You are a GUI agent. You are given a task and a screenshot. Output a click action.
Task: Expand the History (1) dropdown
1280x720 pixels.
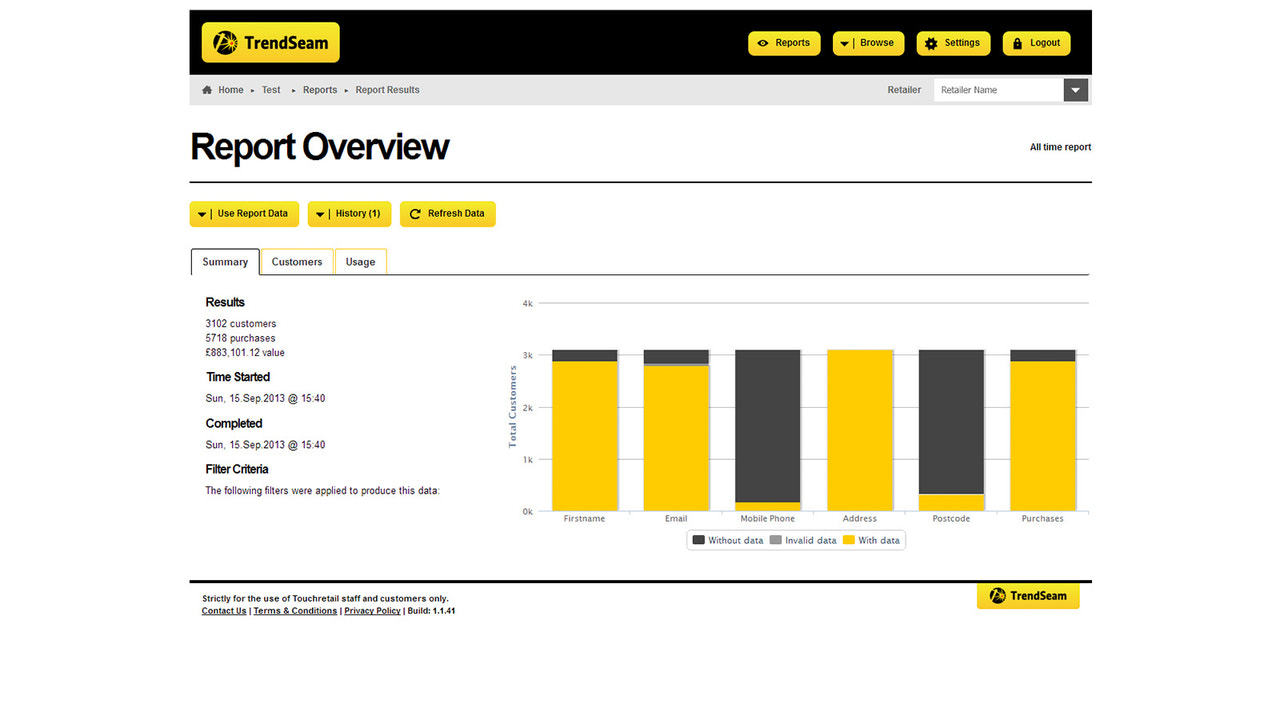[319, 213]
